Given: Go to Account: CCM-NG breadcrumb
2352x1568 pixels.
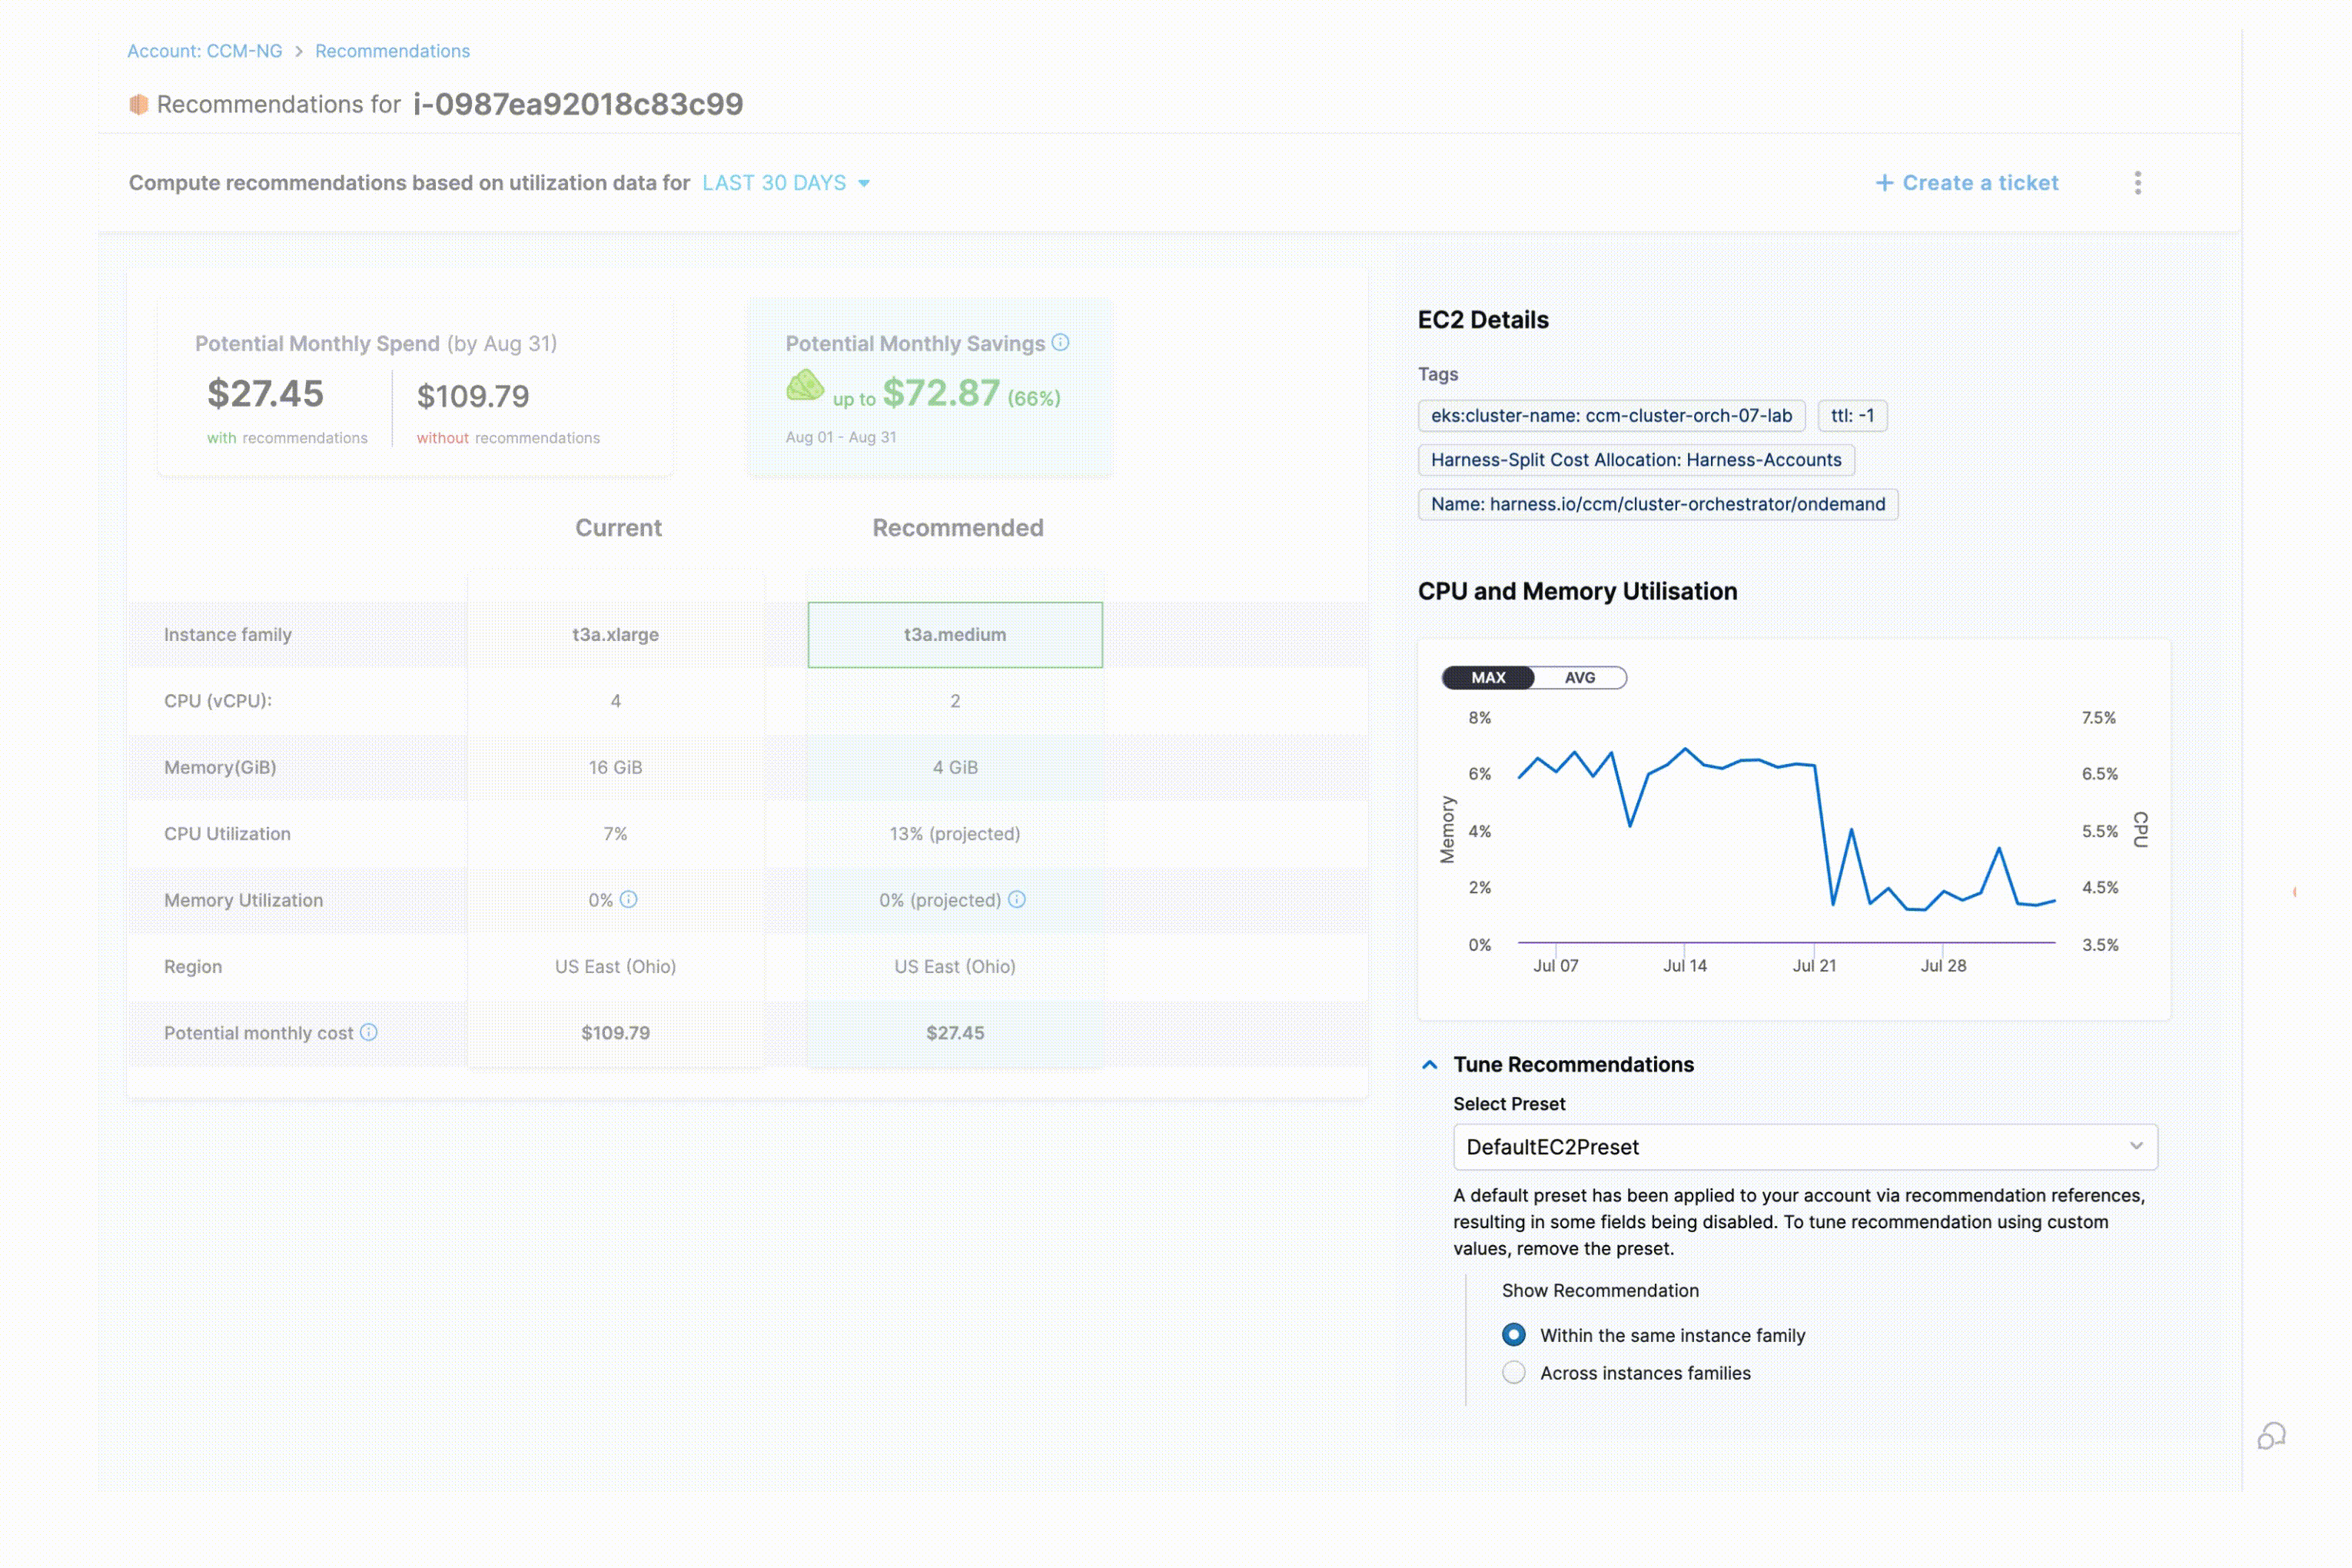Looking at the screenshot, I should (205, 51).
